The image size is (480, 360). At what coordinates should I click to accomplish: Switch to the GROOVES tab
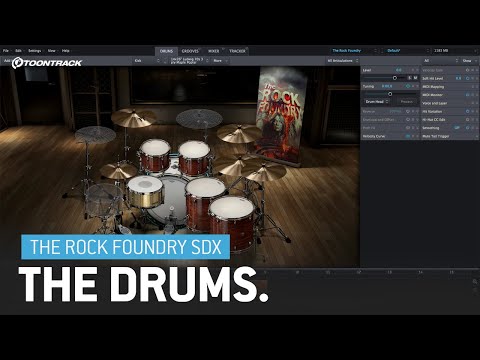[190, 51]
